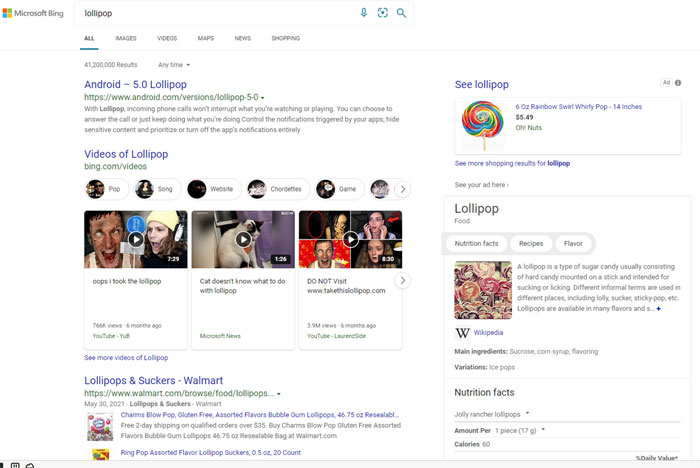Expand android.com URL dropdown arrow
This screenshot has height=468, width=700.
tap(262, 98)
